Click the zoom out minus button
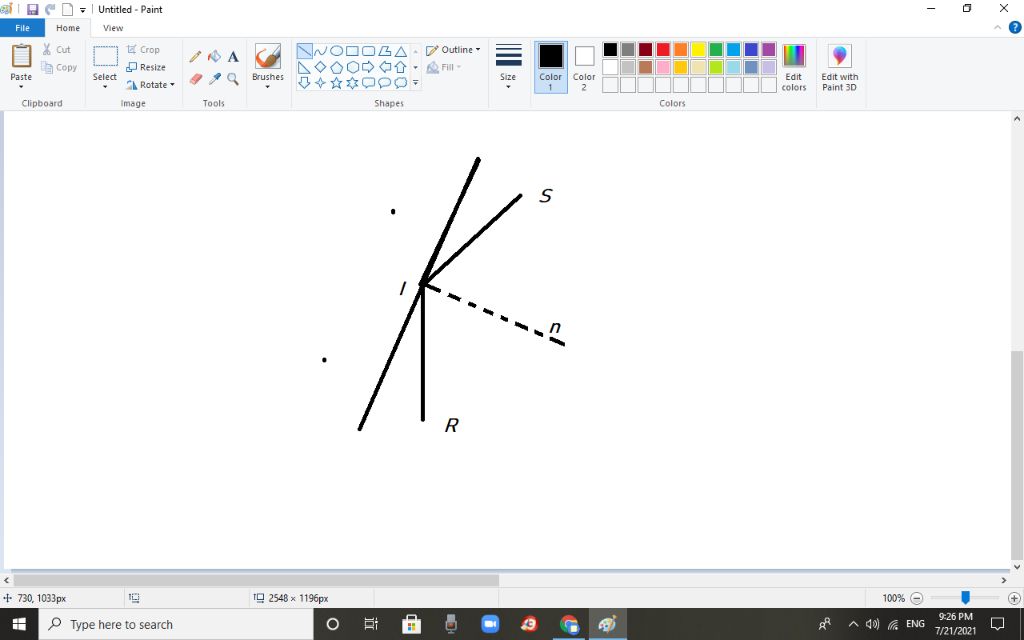 click(x=917, y=598)
